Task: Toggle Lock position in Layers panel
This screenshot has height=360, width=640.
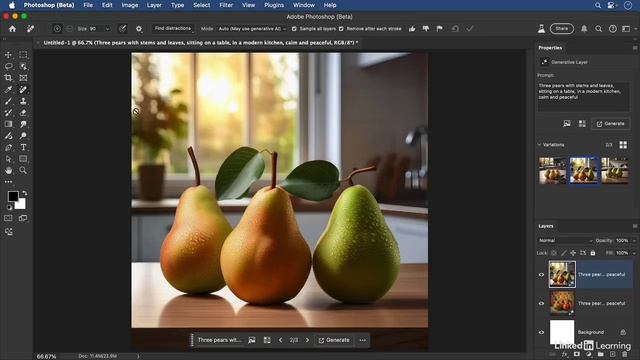Action: point(573,253)
